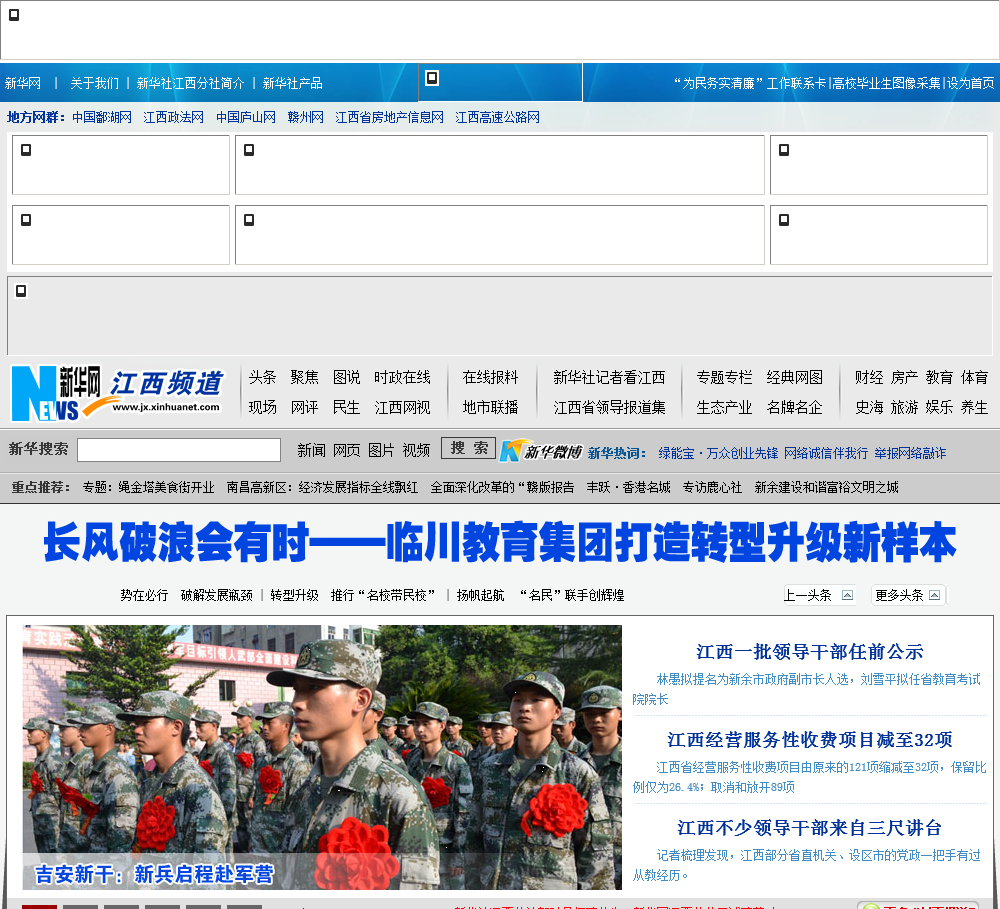Viewport: 1000px width, 909px height.
Task: Click the Xinhua News 江西频道 logo
Action: coord(117,393)
